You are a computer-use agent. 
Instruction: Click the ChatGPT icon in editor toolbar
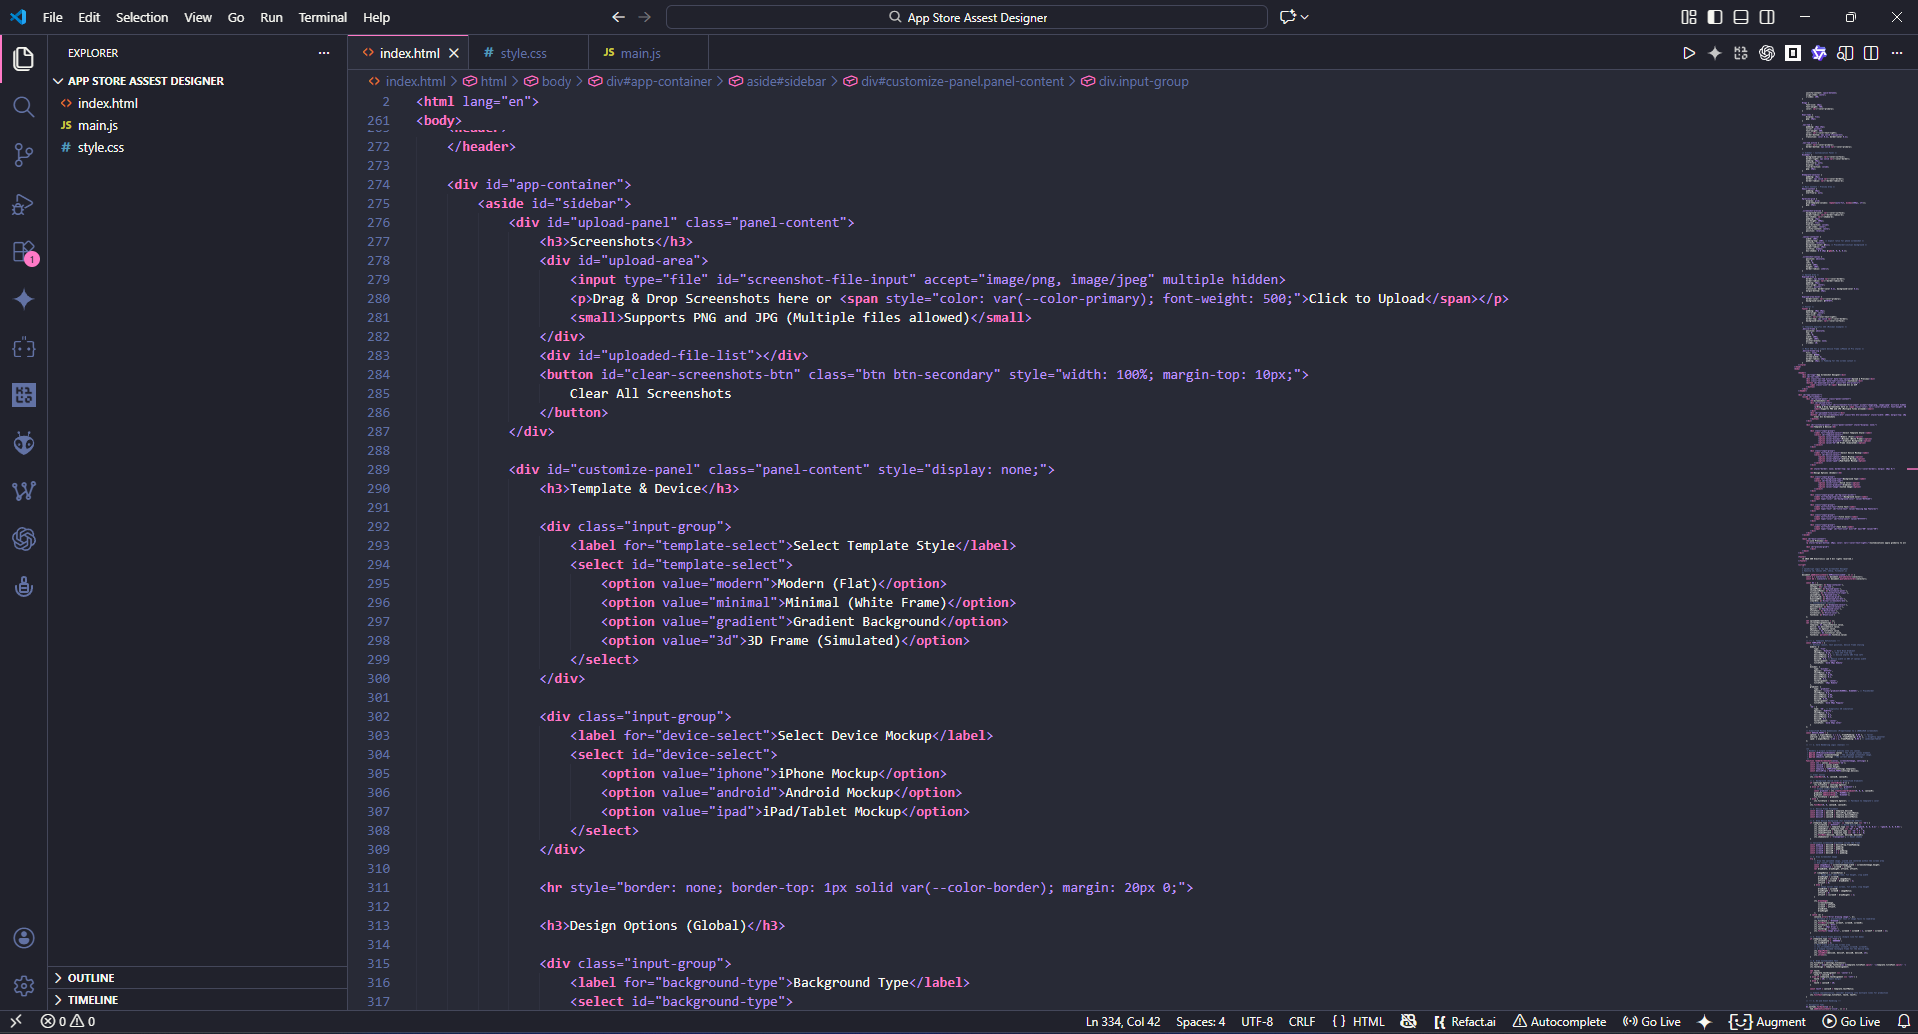(x=1767, y=53)
